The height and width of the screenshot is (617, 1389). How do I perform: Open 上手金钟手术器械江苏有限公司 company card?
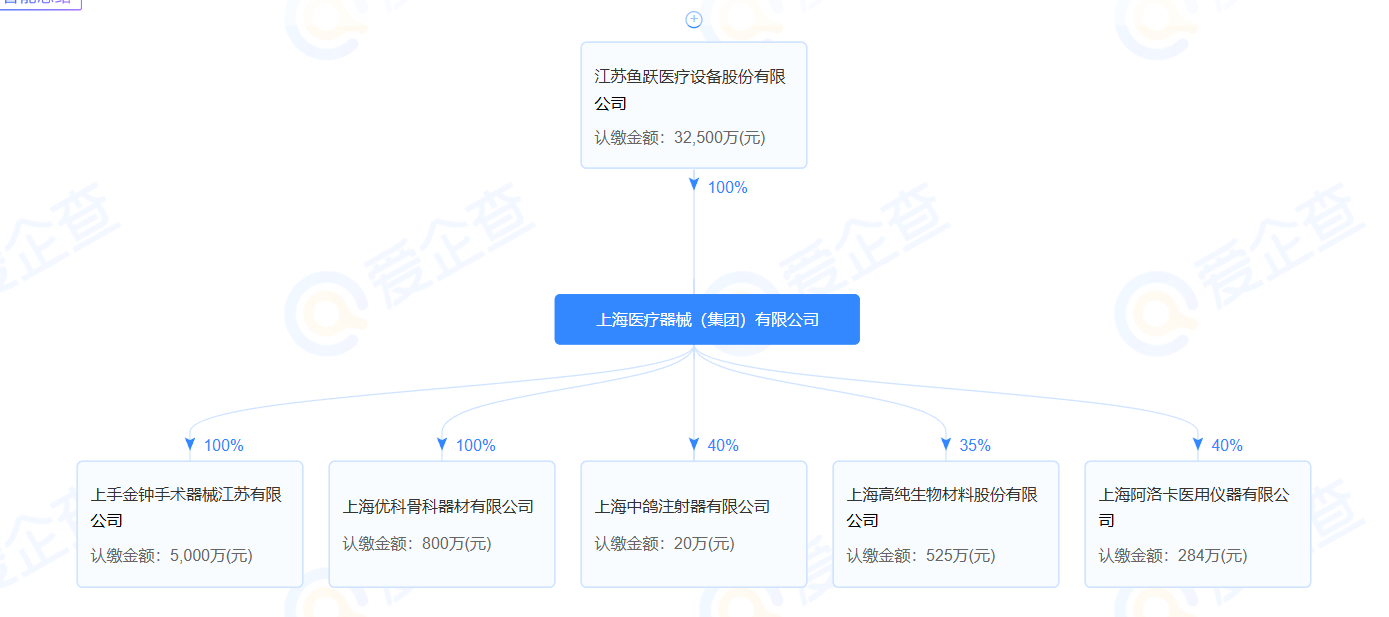(x=190, y=524)
